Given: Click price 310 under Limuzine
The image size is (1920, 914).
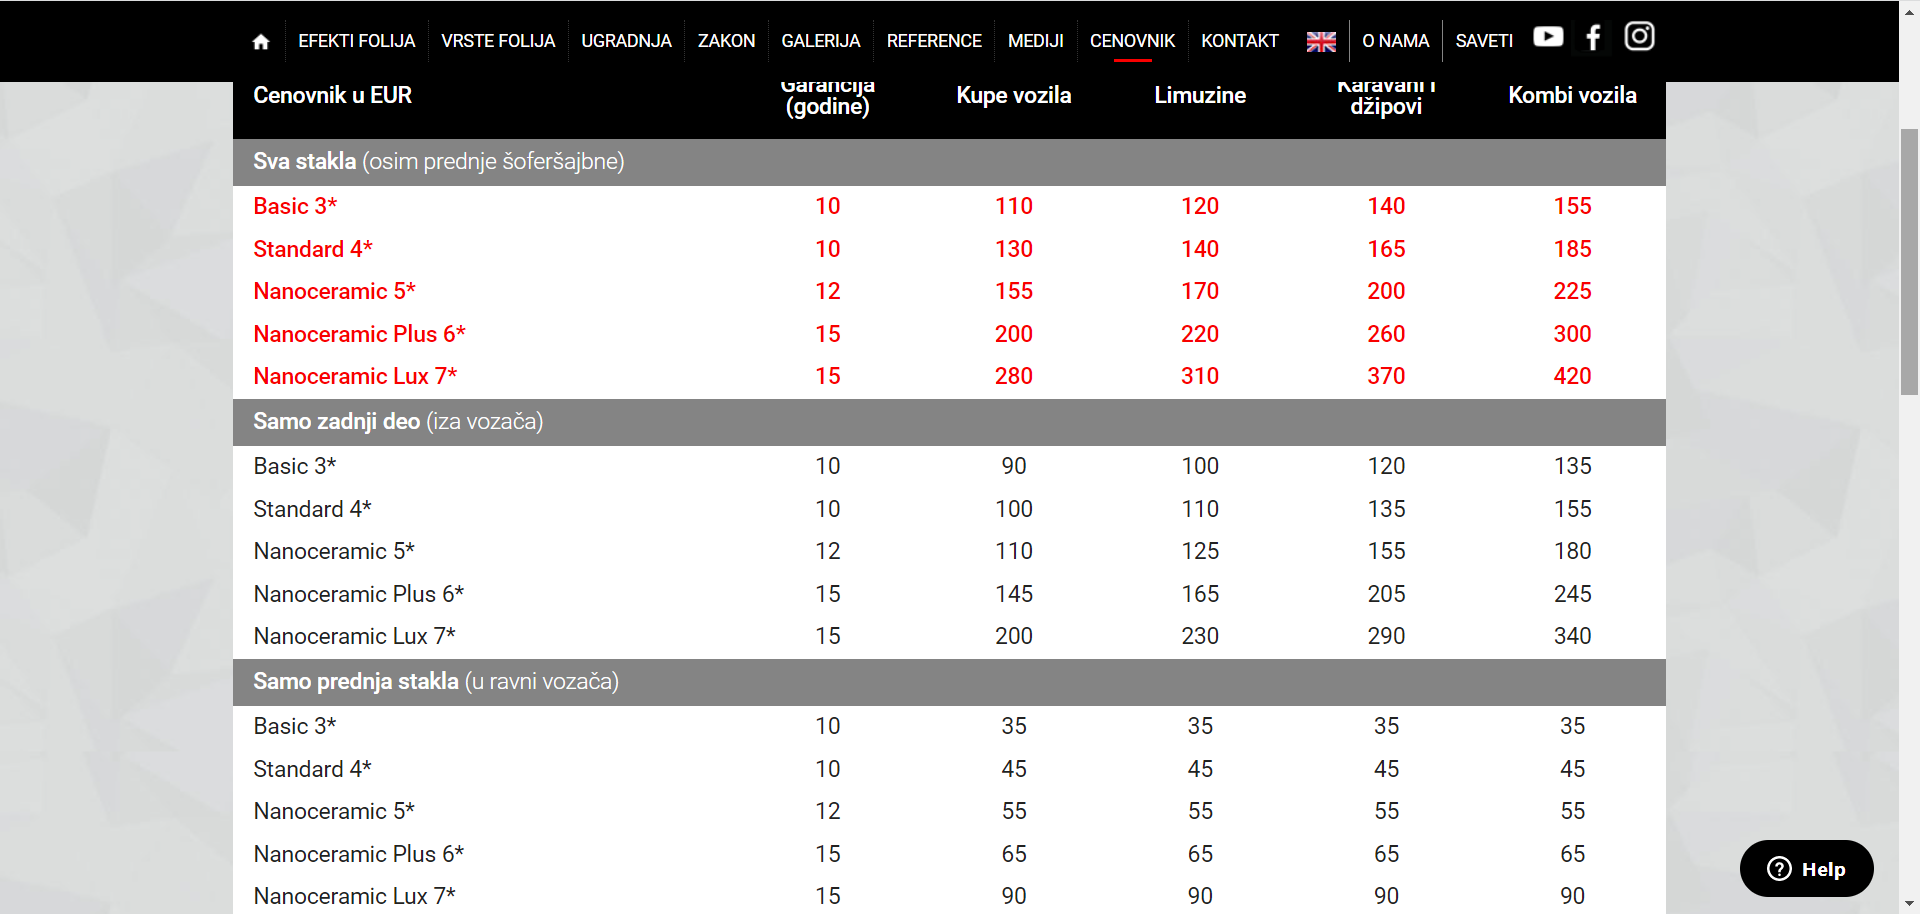Looking at the screenshot, I should click(1200, 376).
